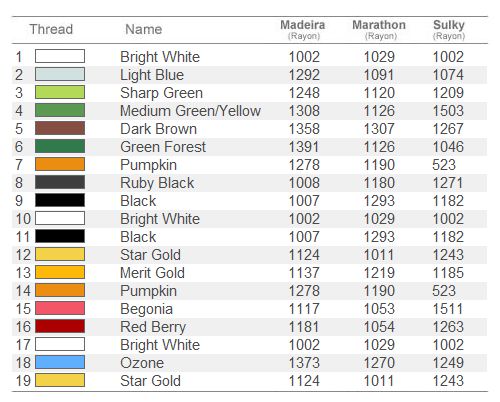Select the Green Forest swatch in row 6
The height and width of the screenshot is (402, 500).
pyautogui.click(x=60, y=146)
